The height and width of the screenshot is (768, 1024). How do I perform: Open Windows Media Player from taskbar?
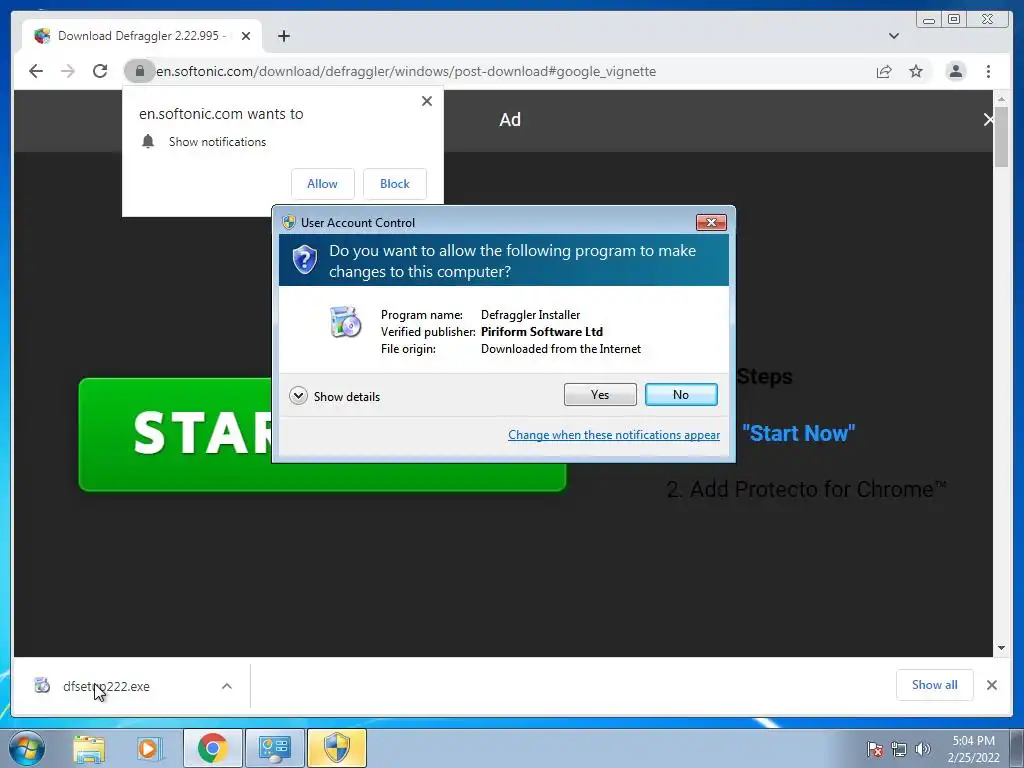pyautogui.click(x=149, y=748)
